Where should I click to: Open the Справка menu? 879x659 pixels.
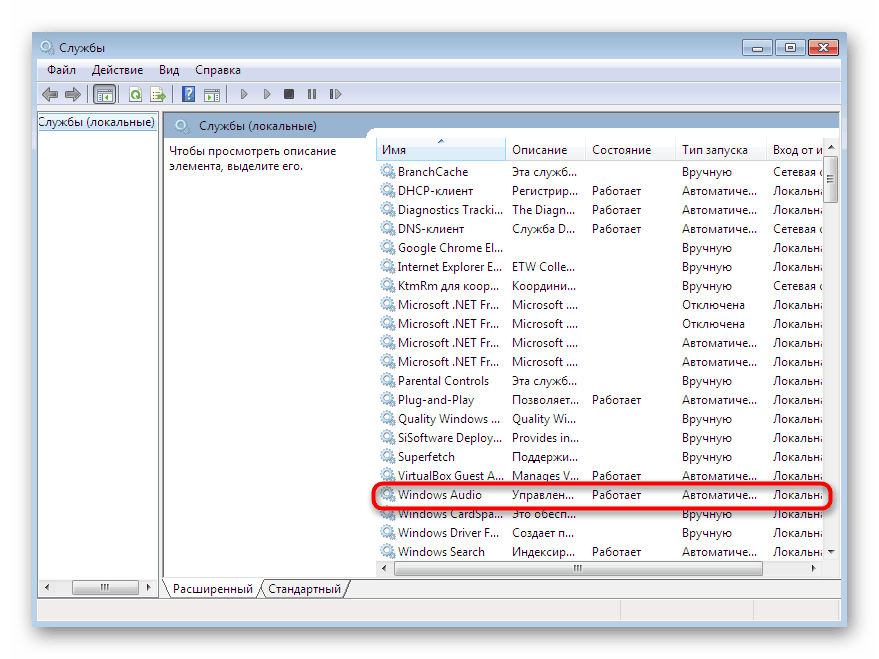[x=218, y=70]
